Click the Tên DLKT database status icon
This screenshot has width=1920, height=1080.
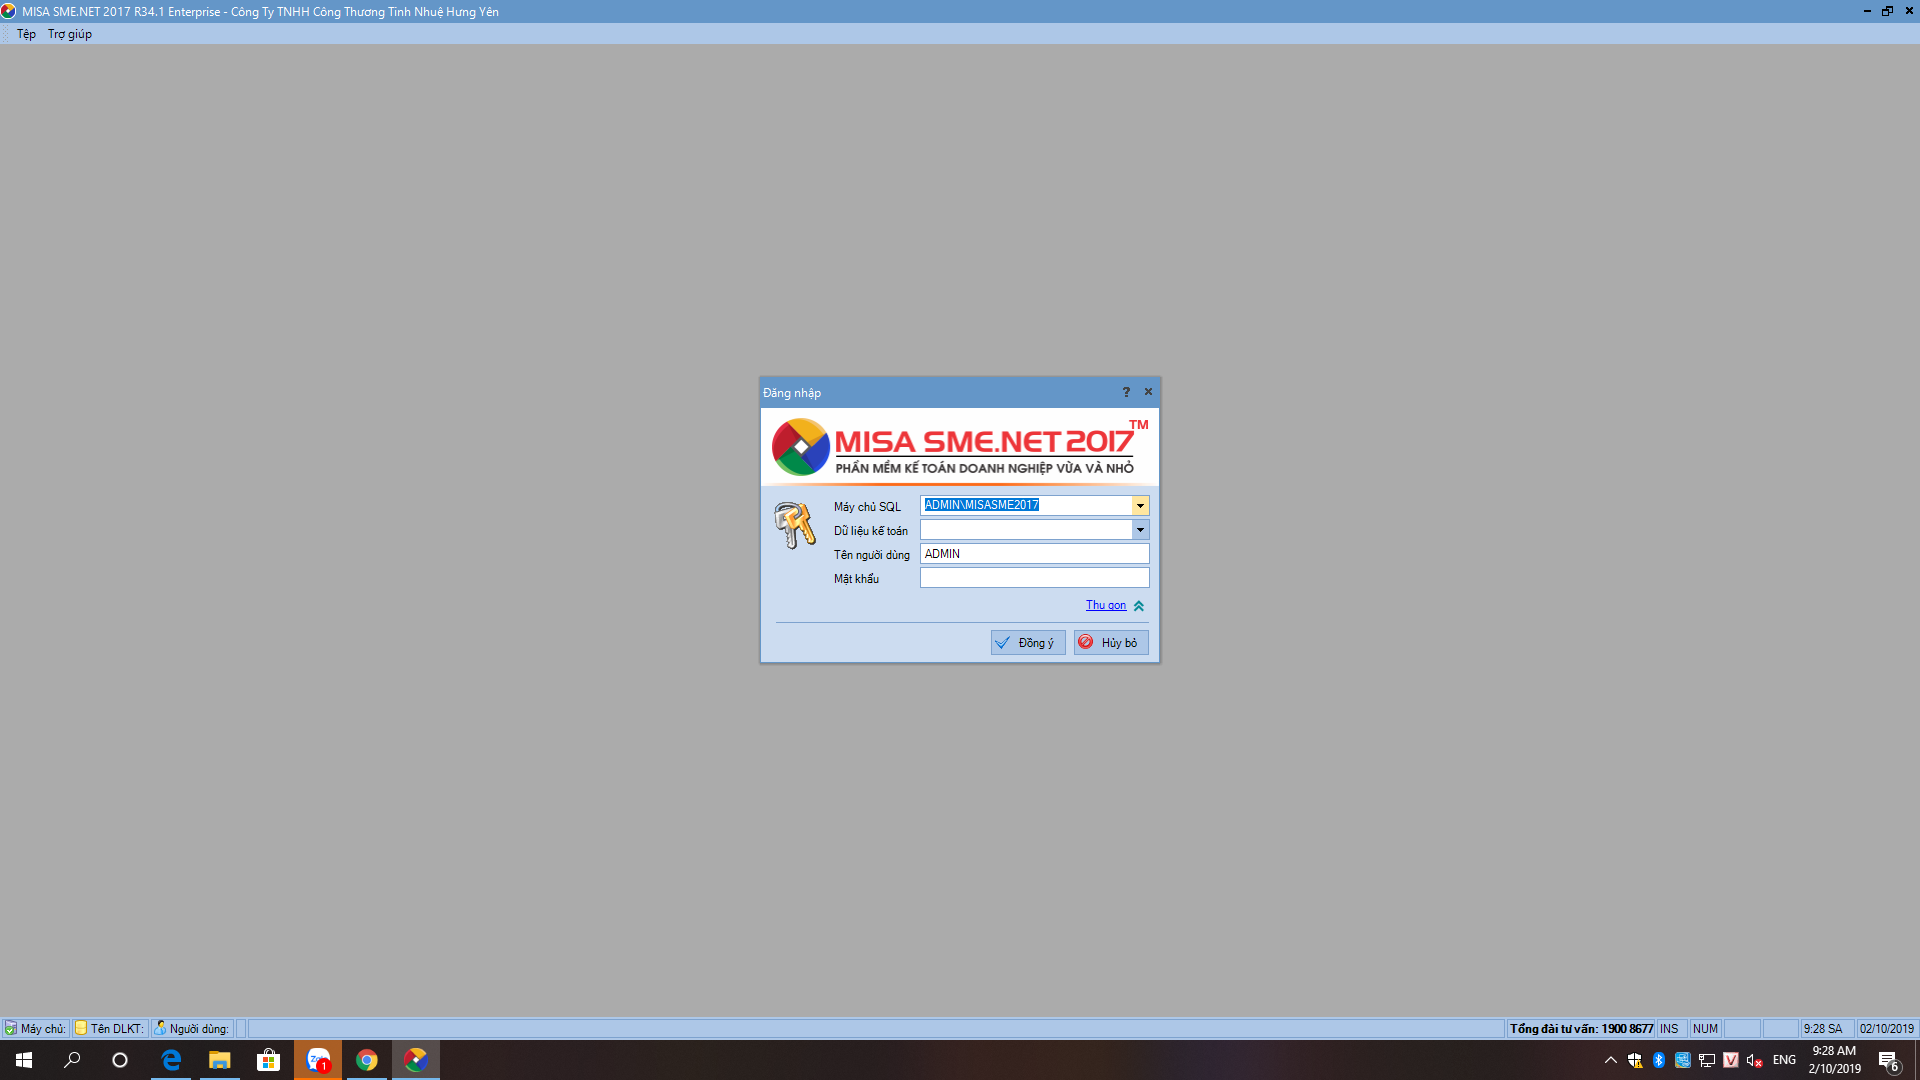click(81, 1028)
